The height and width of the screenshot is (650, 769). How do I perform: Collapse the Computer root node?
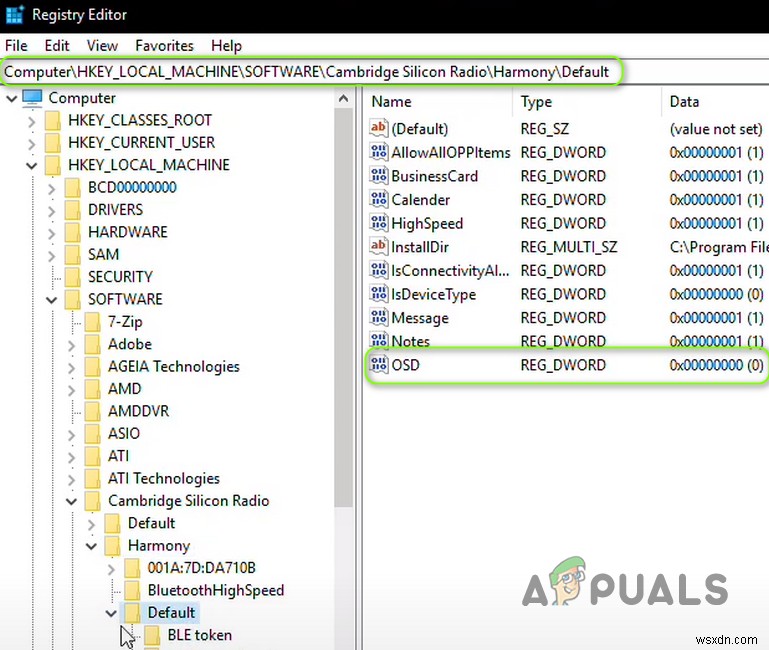pos(12,98)
